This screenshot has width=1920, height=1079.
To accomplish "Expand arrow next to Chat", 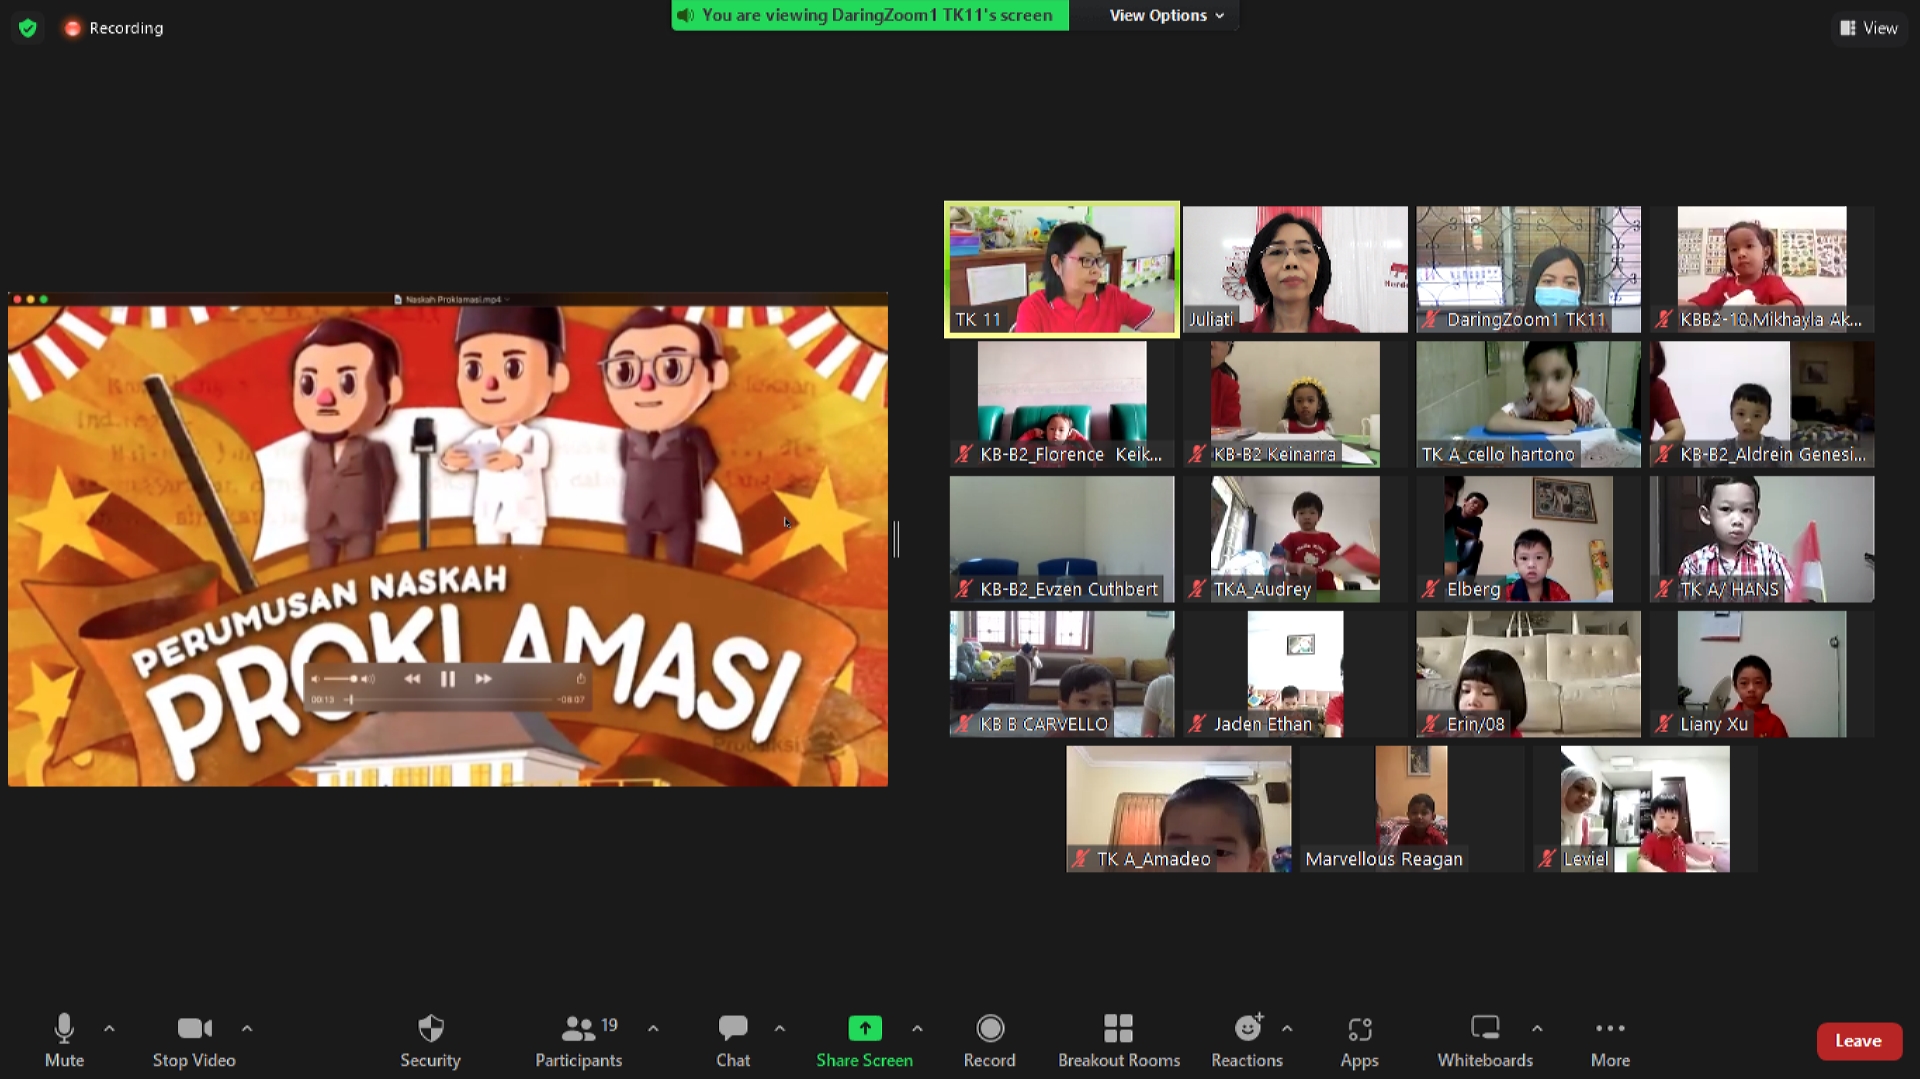I will (x=780, y=1028).
